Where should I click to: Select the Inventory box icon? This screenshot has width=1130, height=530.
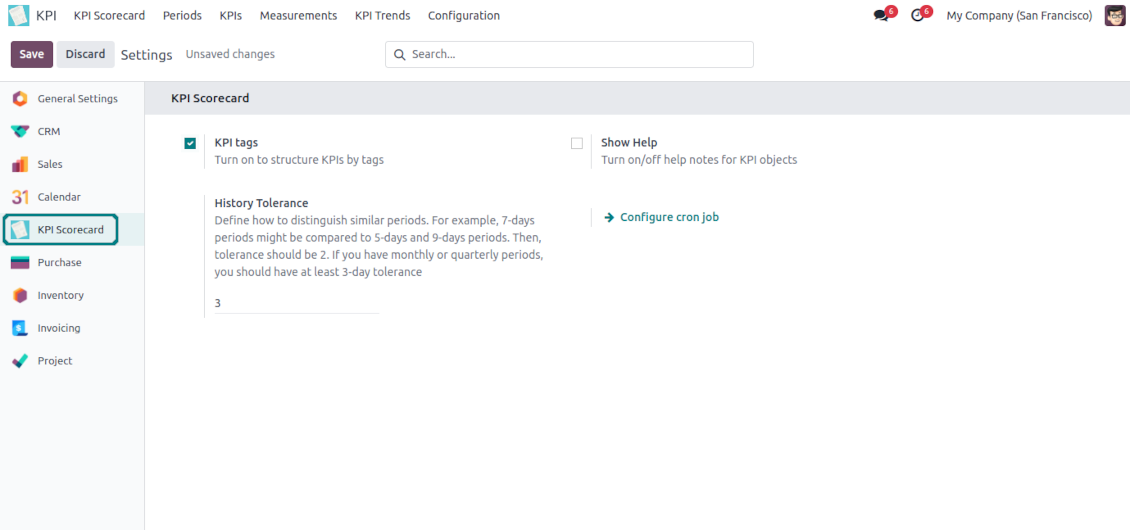point(20,295)
